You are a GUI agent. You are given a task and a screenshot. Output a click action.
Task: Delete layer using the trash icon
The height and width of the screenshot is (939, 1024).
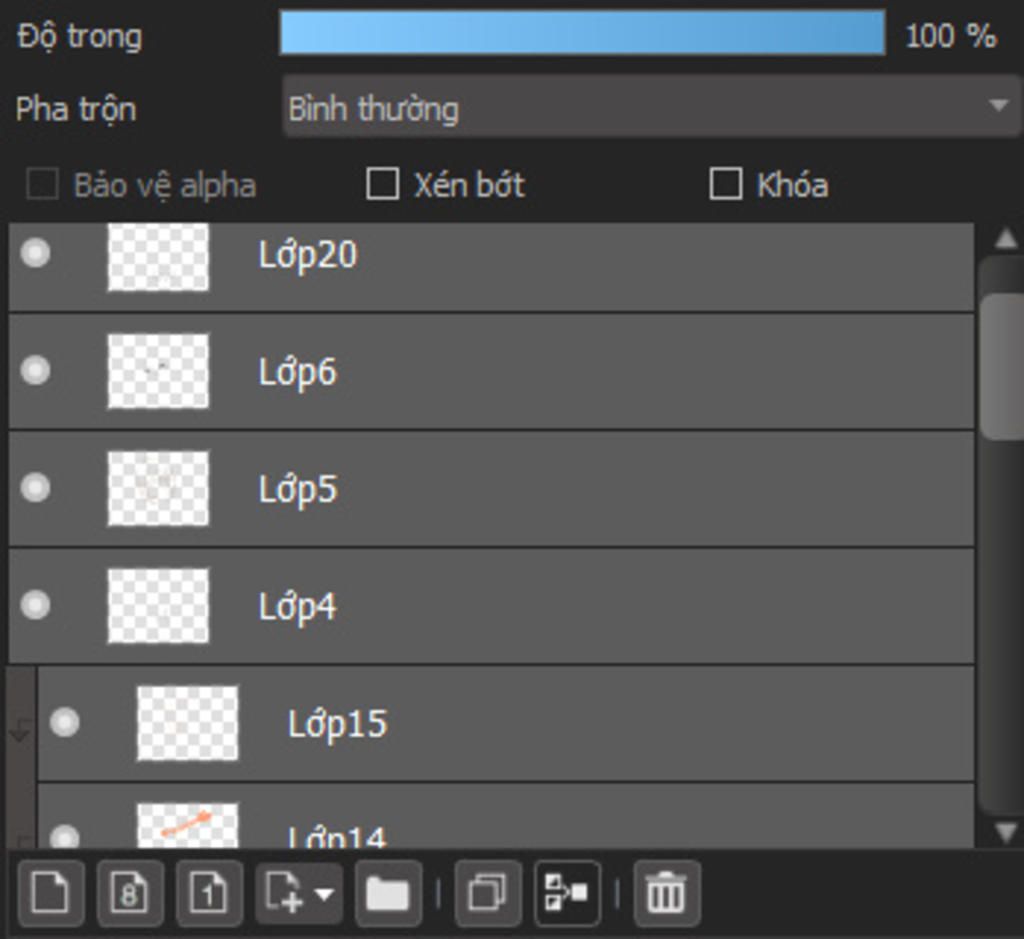pos(666,892)
